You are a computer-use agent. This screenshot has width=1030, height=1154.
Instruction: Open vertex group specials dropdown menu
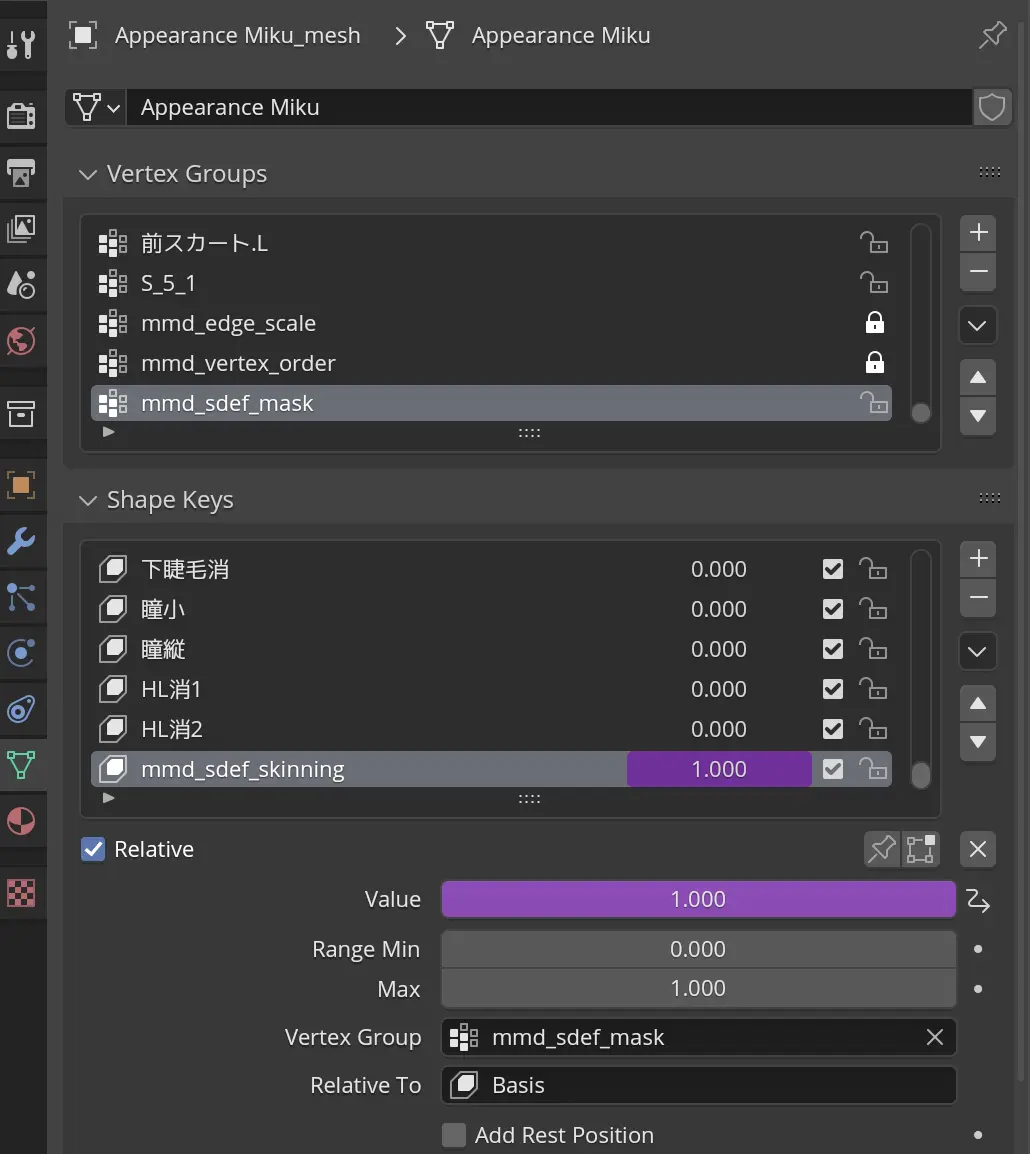(x=978, y=325)
